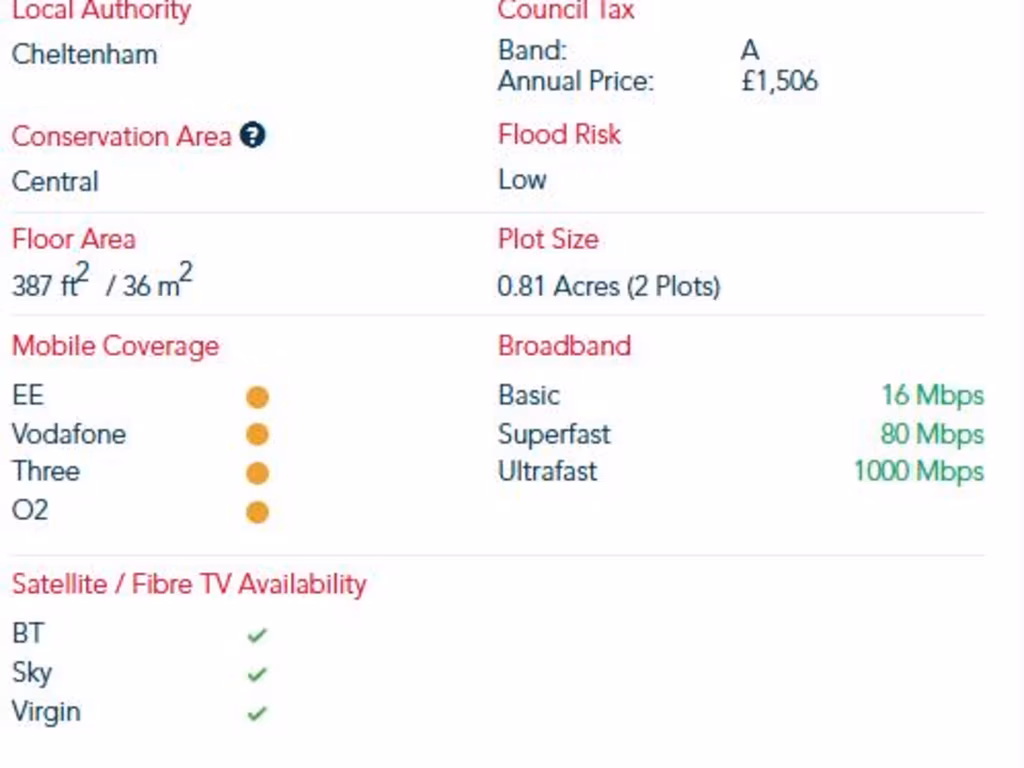Image resolution: width=1024 pixels, height=768 pixels.
Task: Click the Council Tax annual price £1,506
Action: pyautogui.click(x=779, y=81)
